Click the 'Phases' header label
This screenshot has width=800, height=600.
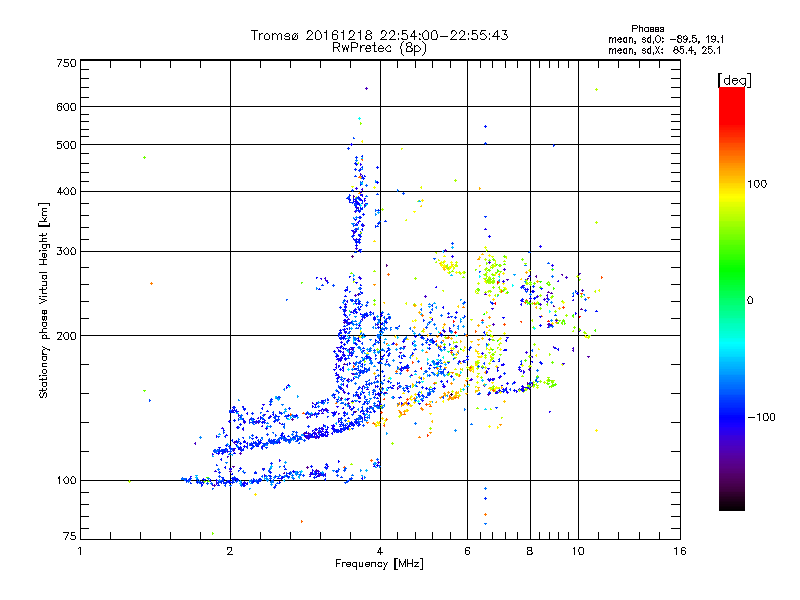[647, 29]
